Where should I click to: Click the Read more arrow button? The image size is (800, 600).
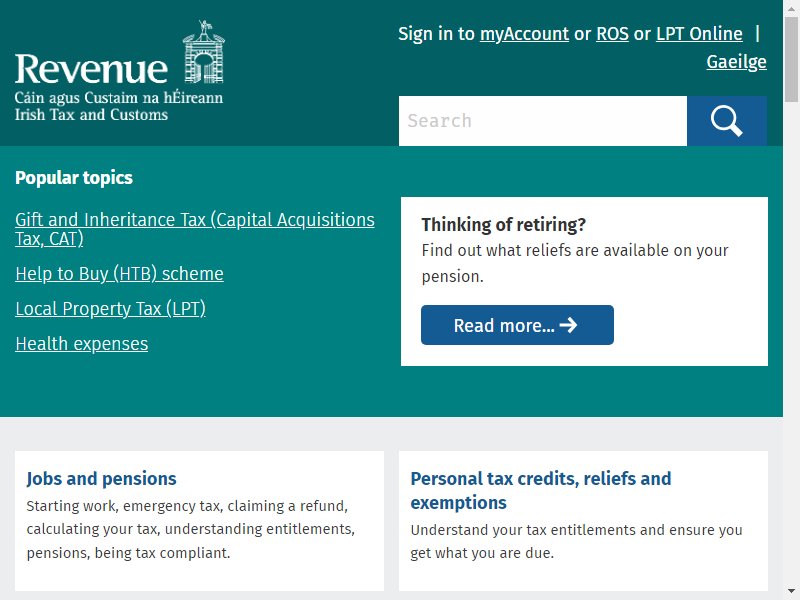[517, 325]
